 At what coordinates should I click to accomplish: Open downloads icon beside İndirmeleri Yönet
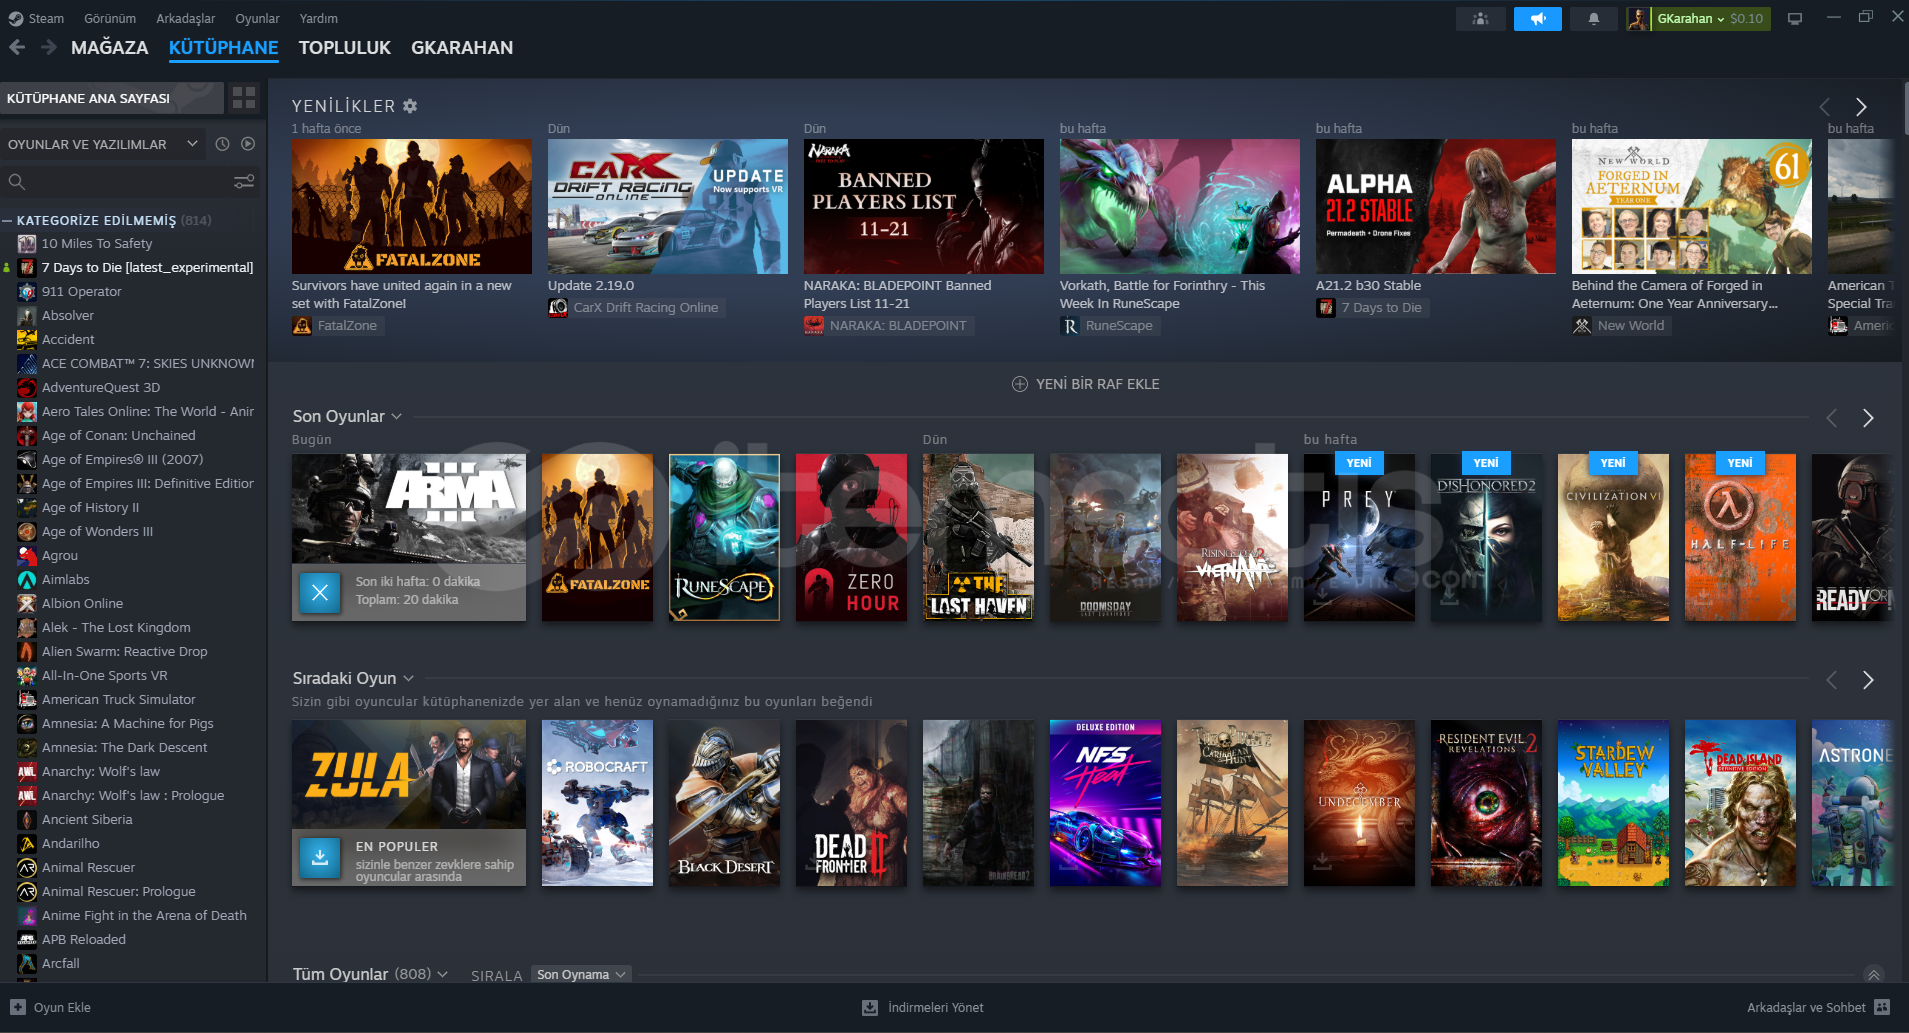point(870,1007)
